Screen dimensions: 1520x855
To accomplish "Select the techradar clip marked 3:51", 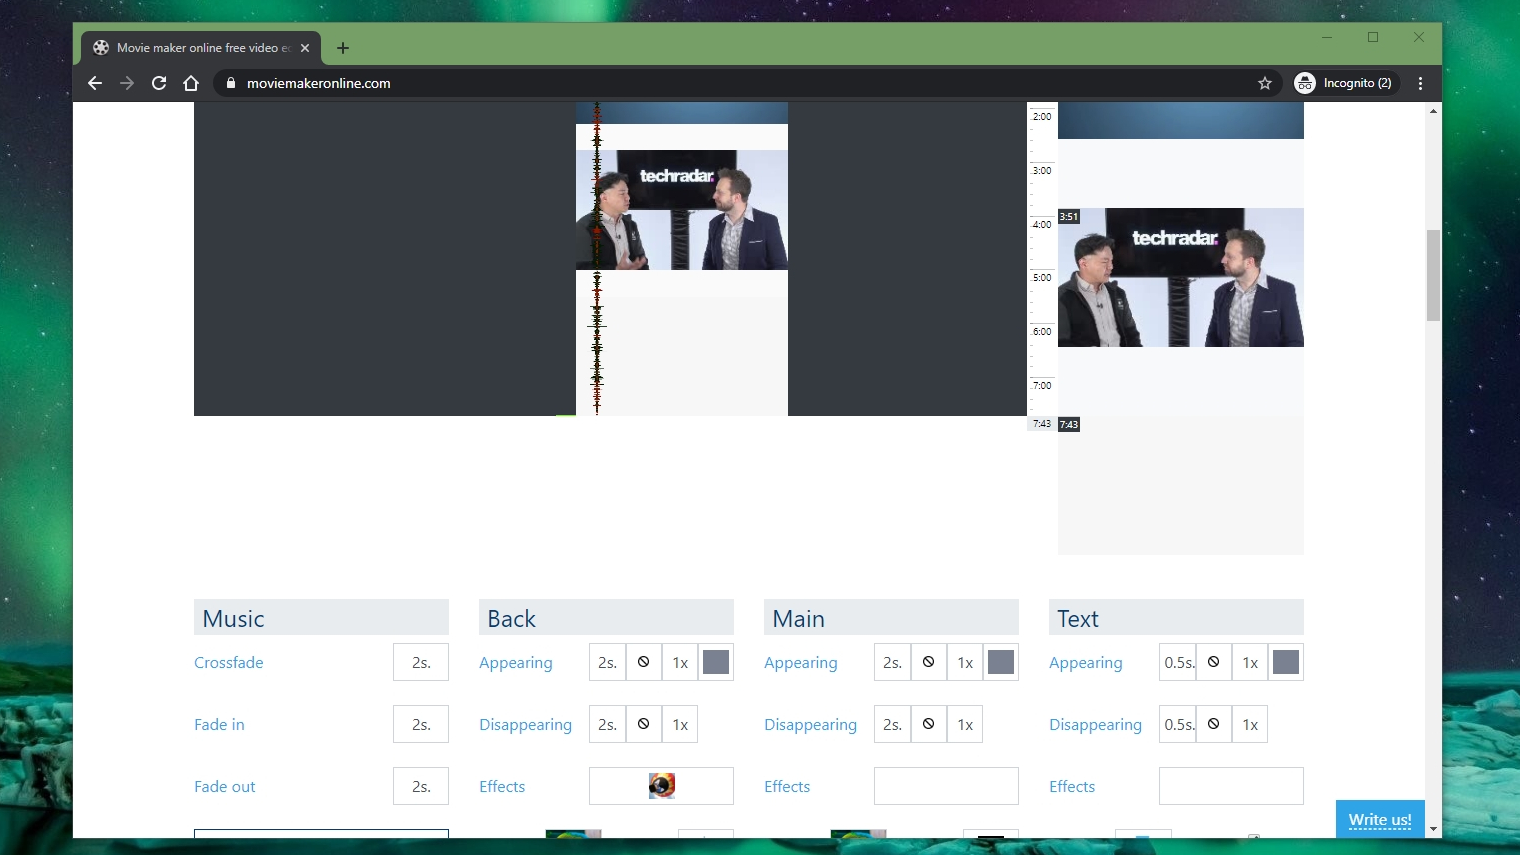I will [x=1181, y=277].
